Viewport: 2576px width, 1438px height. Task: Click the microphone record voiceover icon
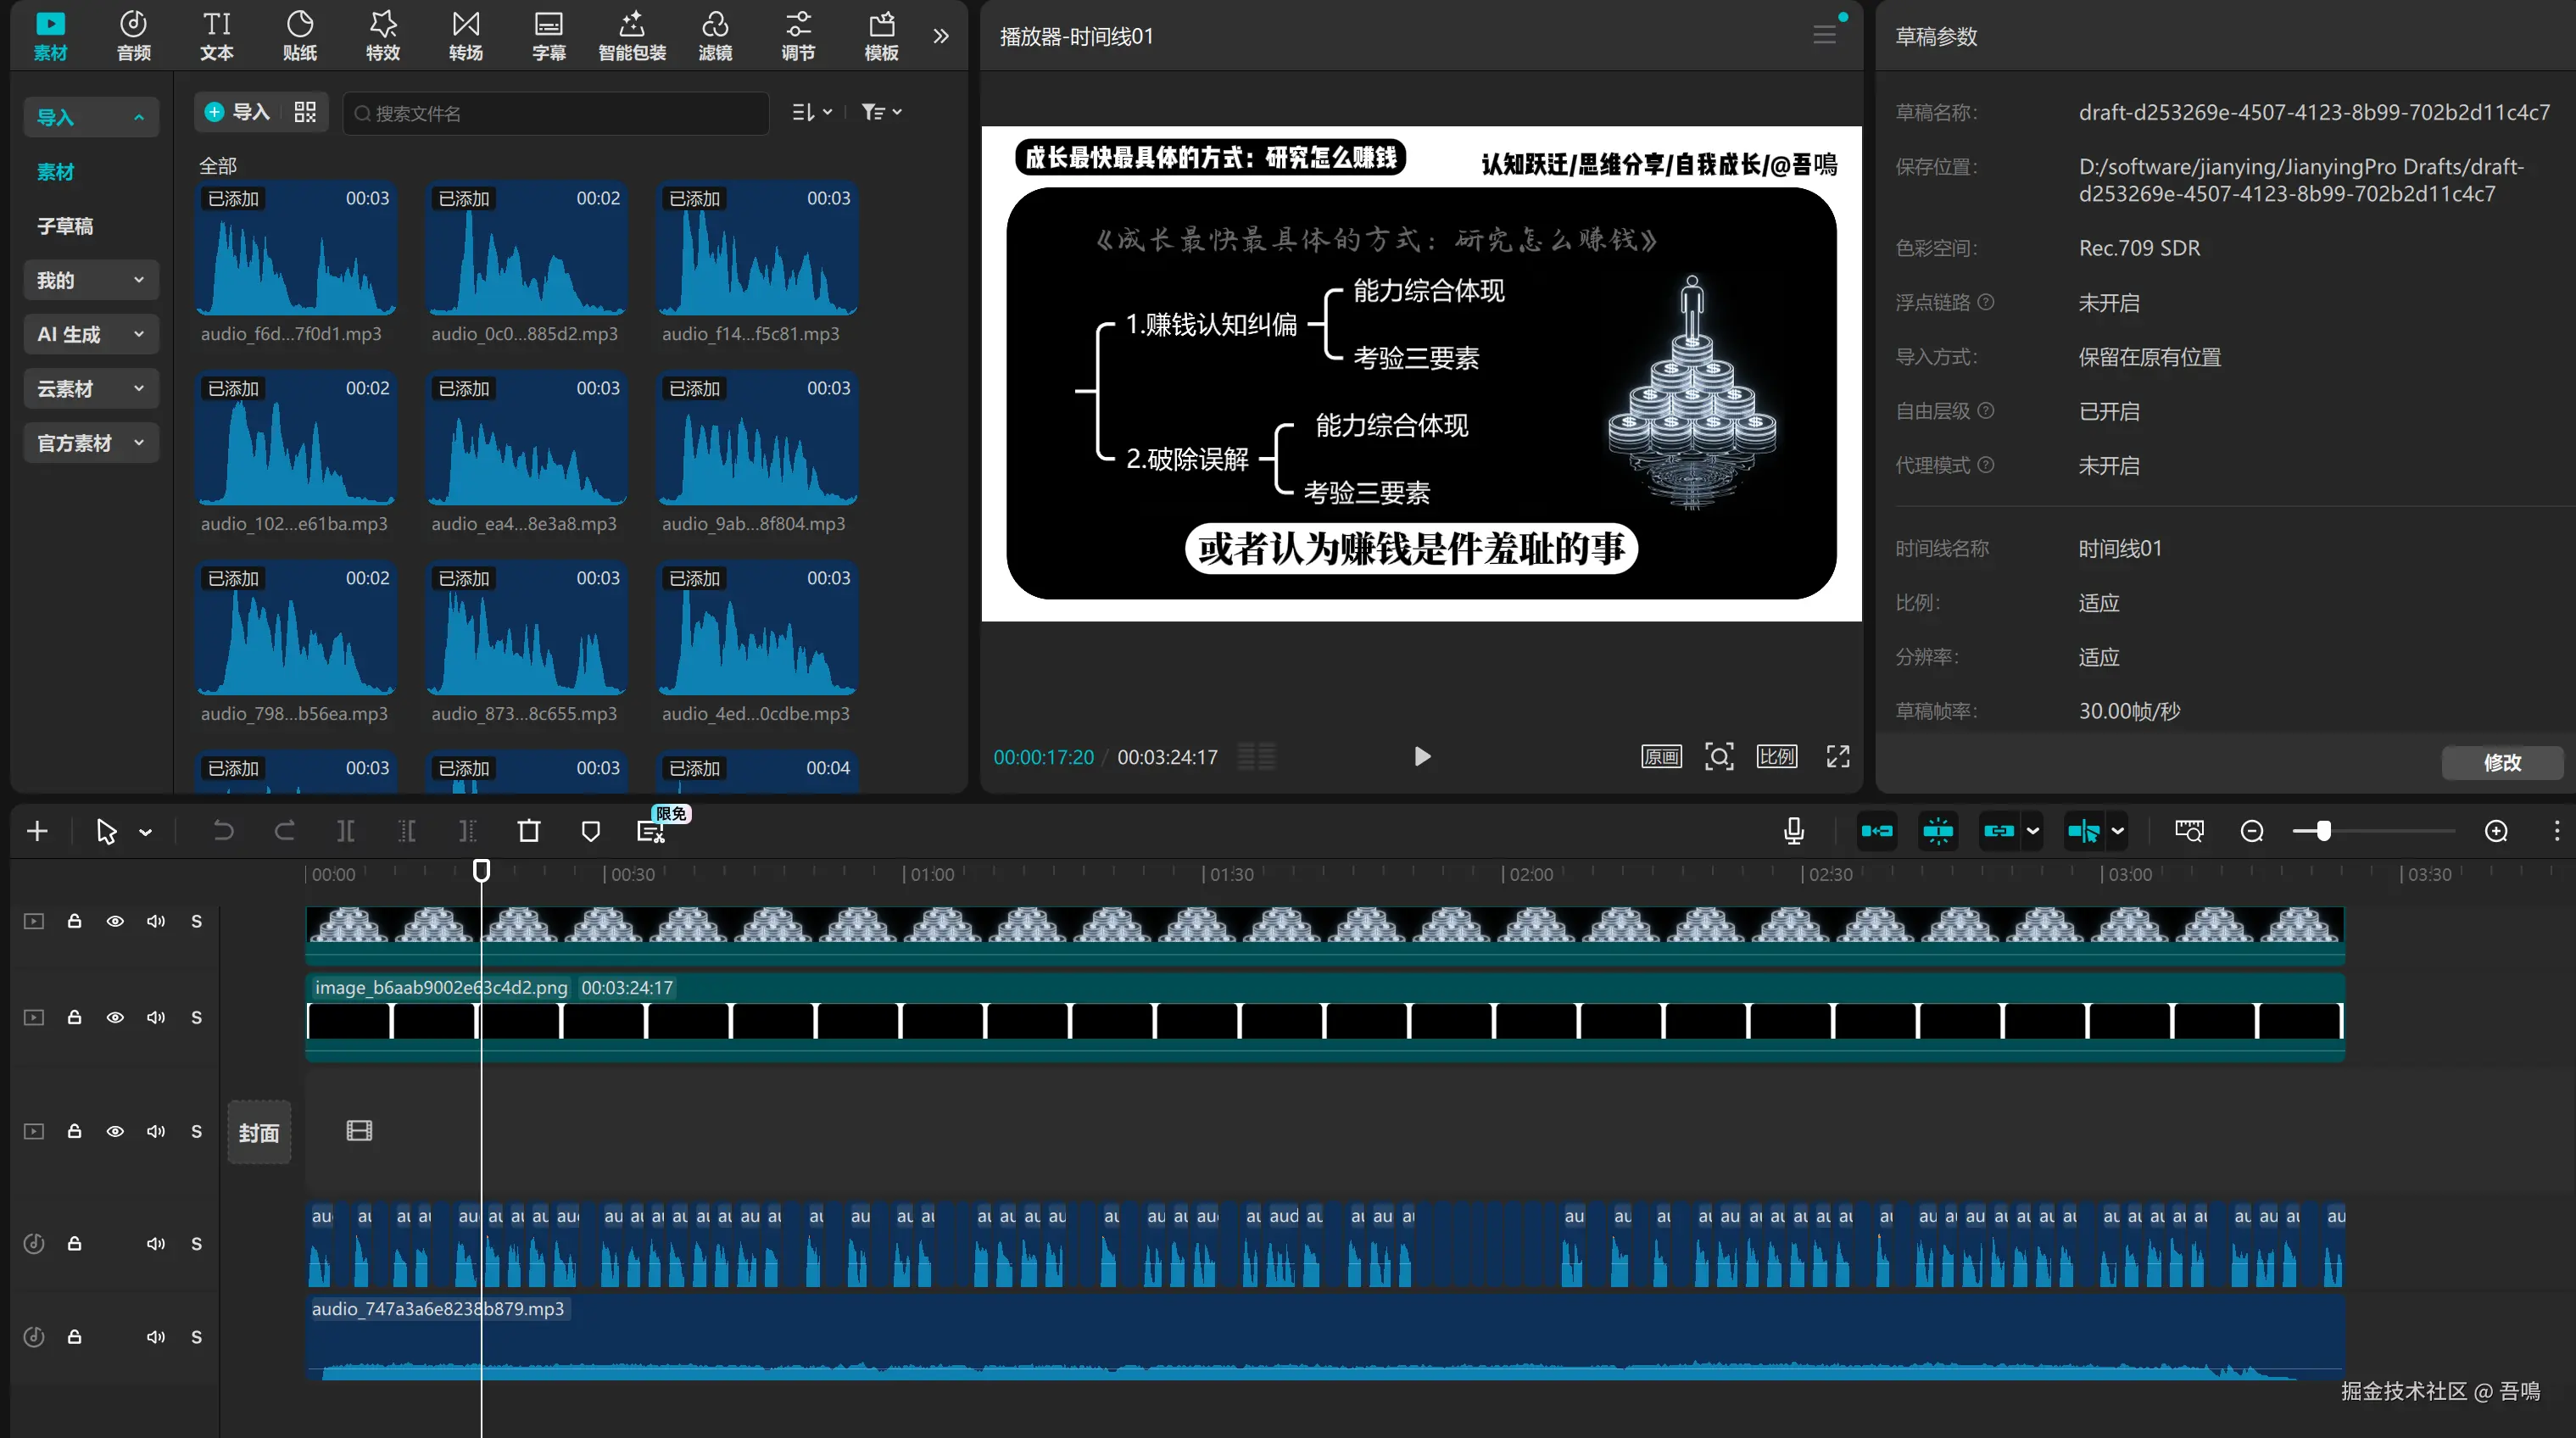[x=1793, y=831]
